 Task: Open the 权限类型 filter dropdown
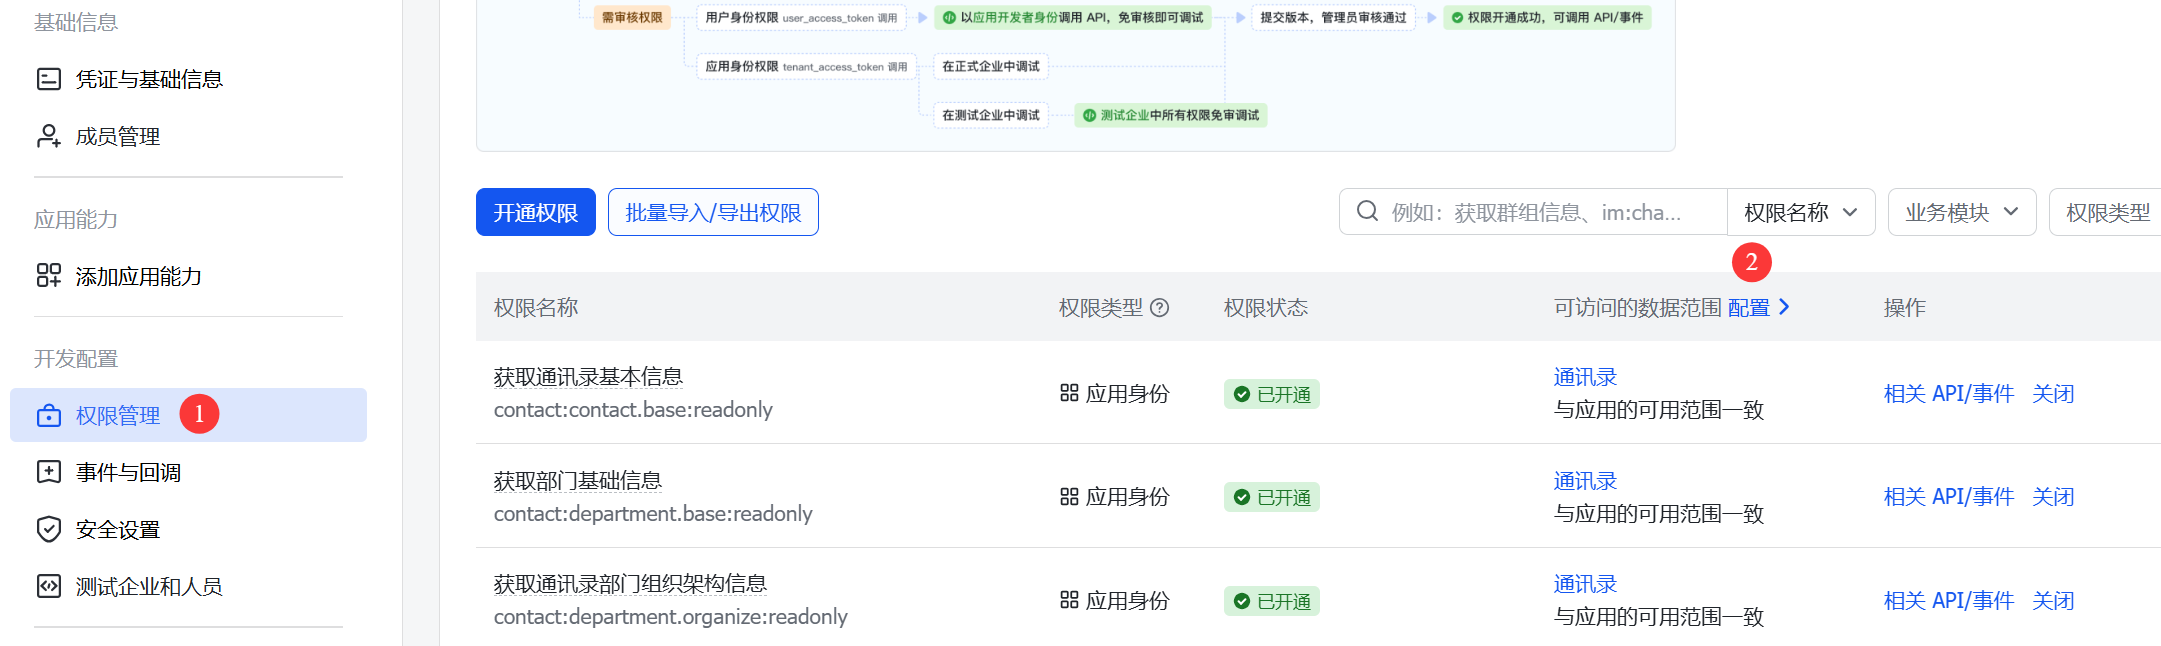pos(2107,212)
